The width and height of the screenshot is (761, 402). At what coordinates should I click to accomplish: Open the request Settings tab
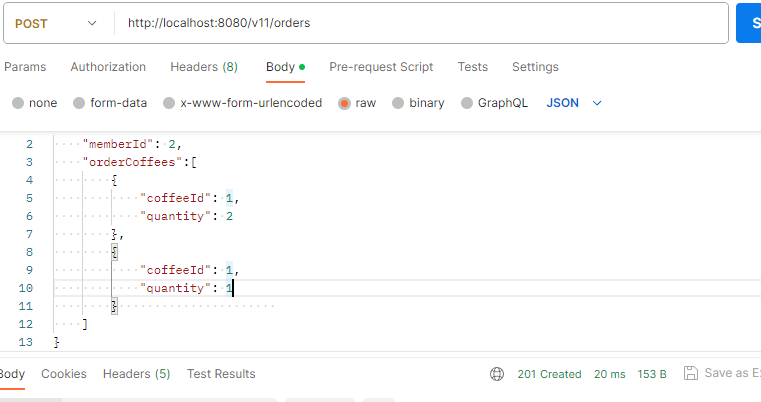[x=535, y=67]
